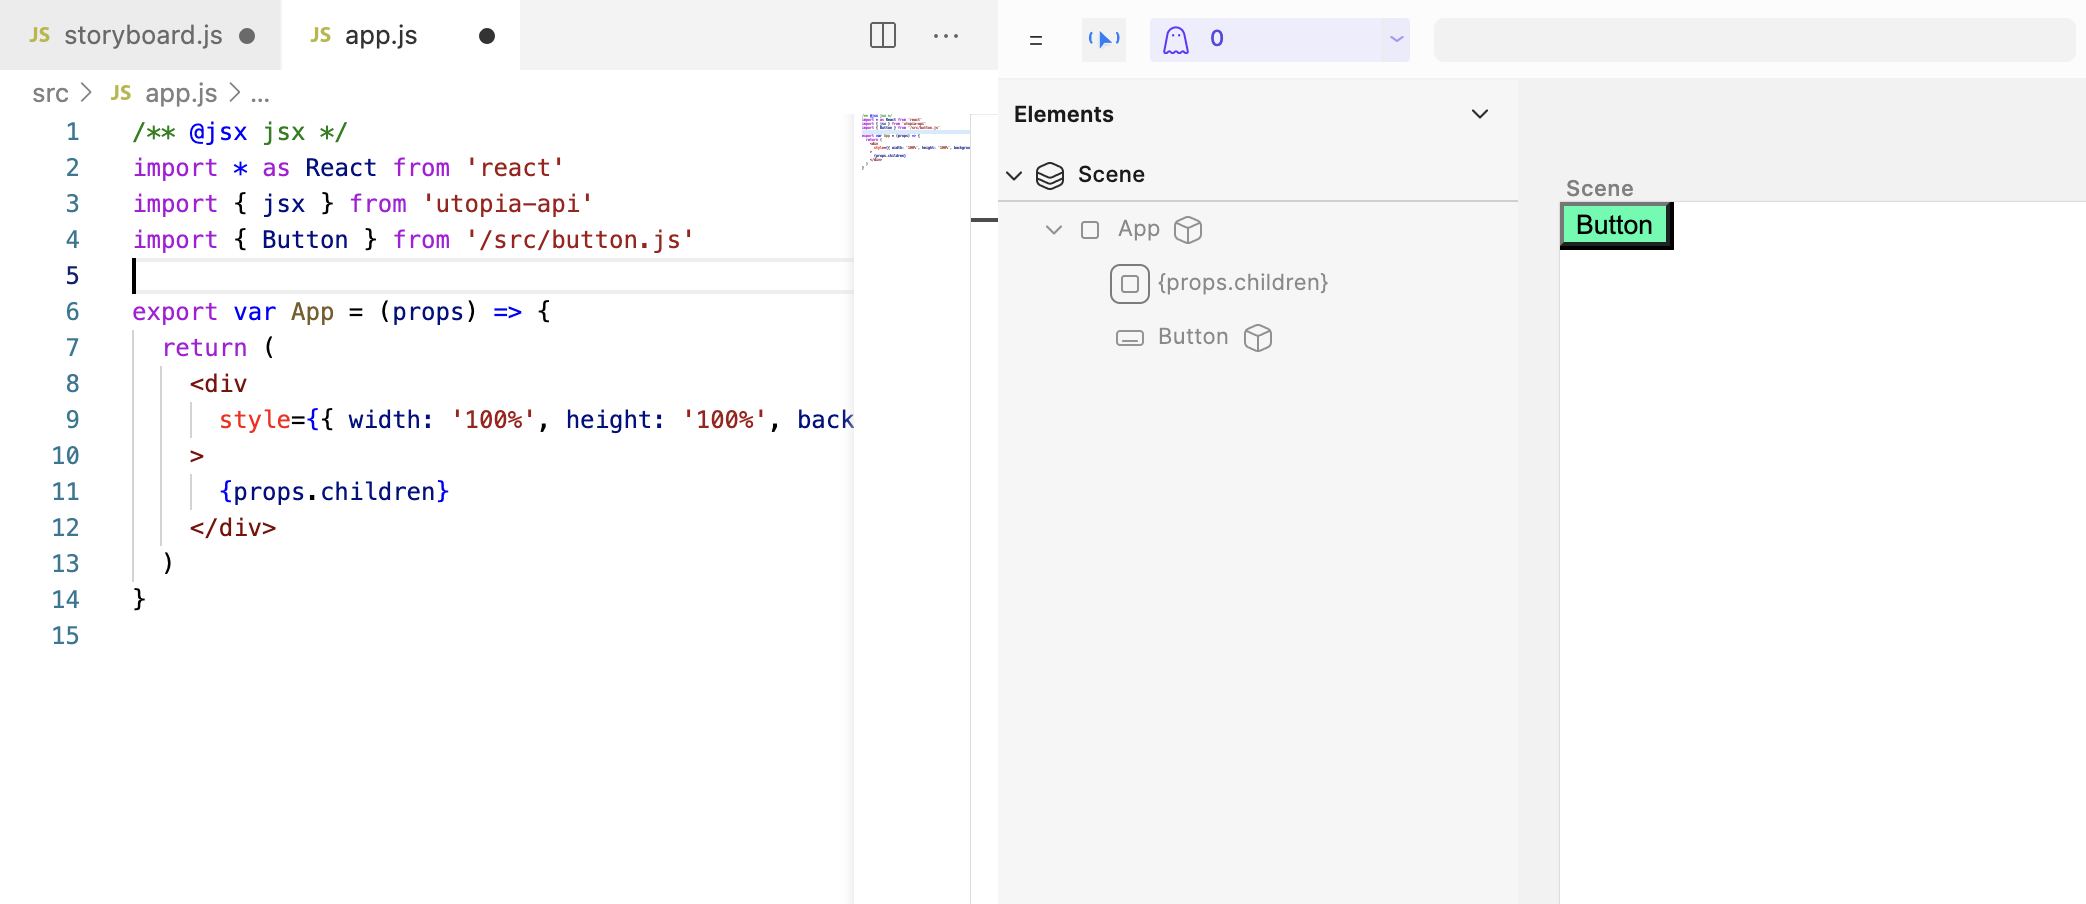Click the ghost comments icon in toolbar

point(1178,39)
